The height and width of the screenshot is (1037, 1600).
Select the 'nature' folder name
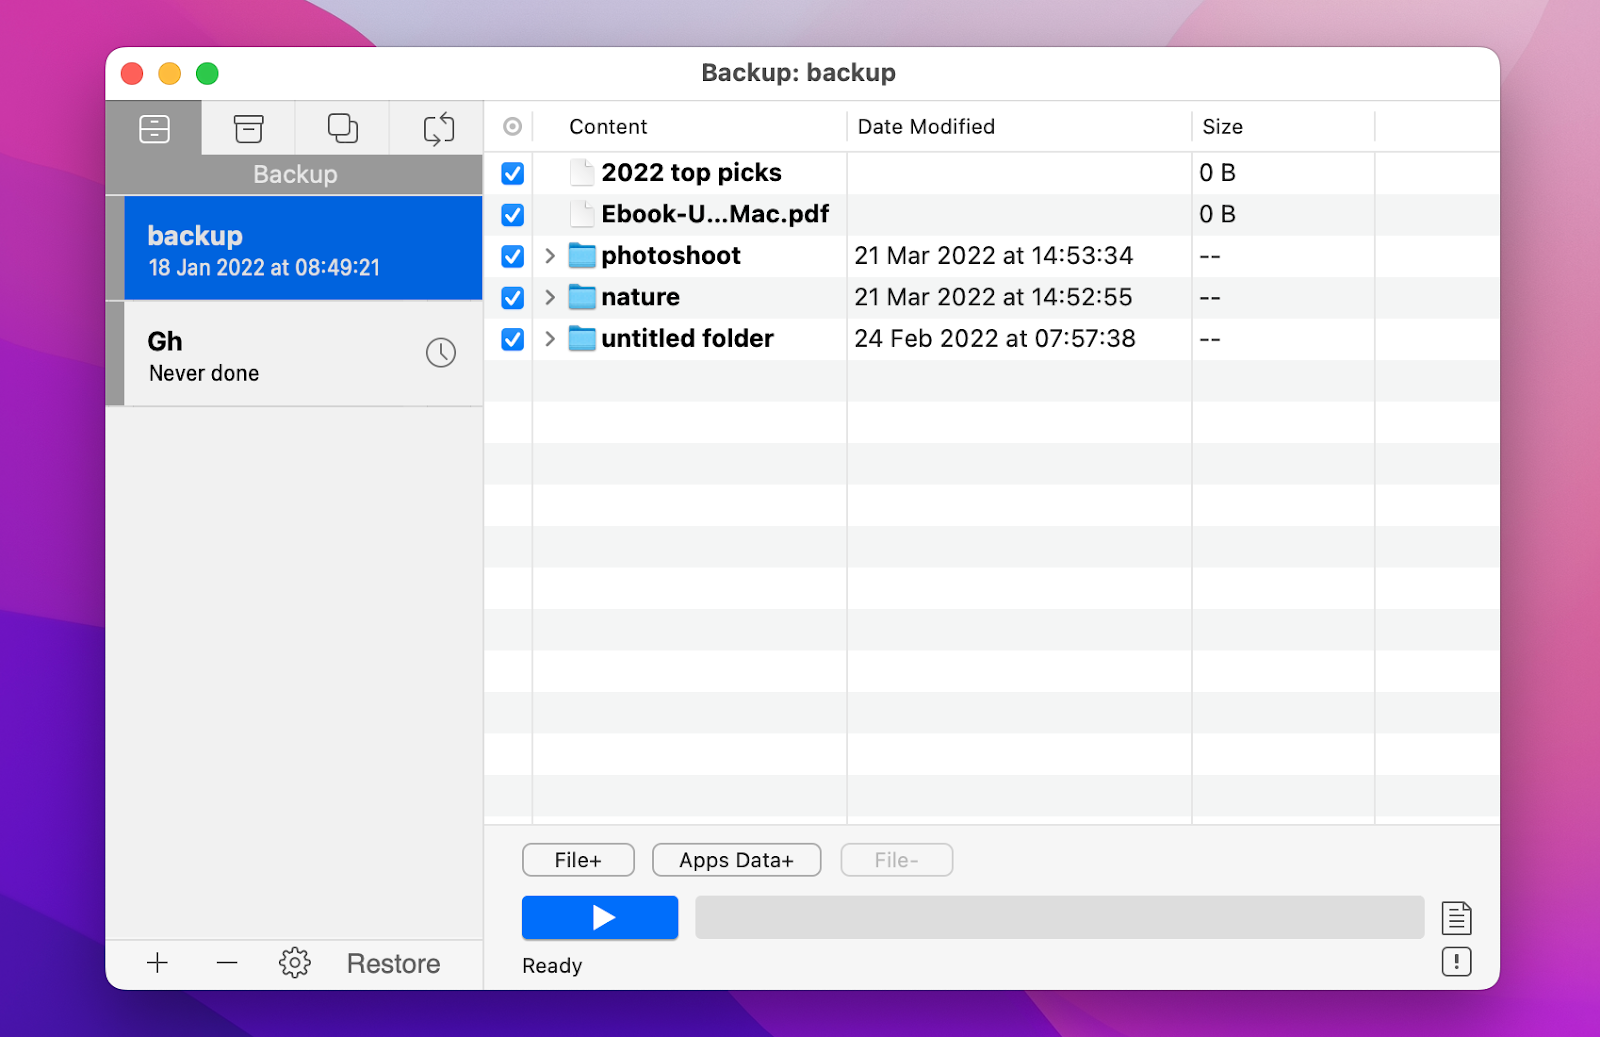click(640, 297)
